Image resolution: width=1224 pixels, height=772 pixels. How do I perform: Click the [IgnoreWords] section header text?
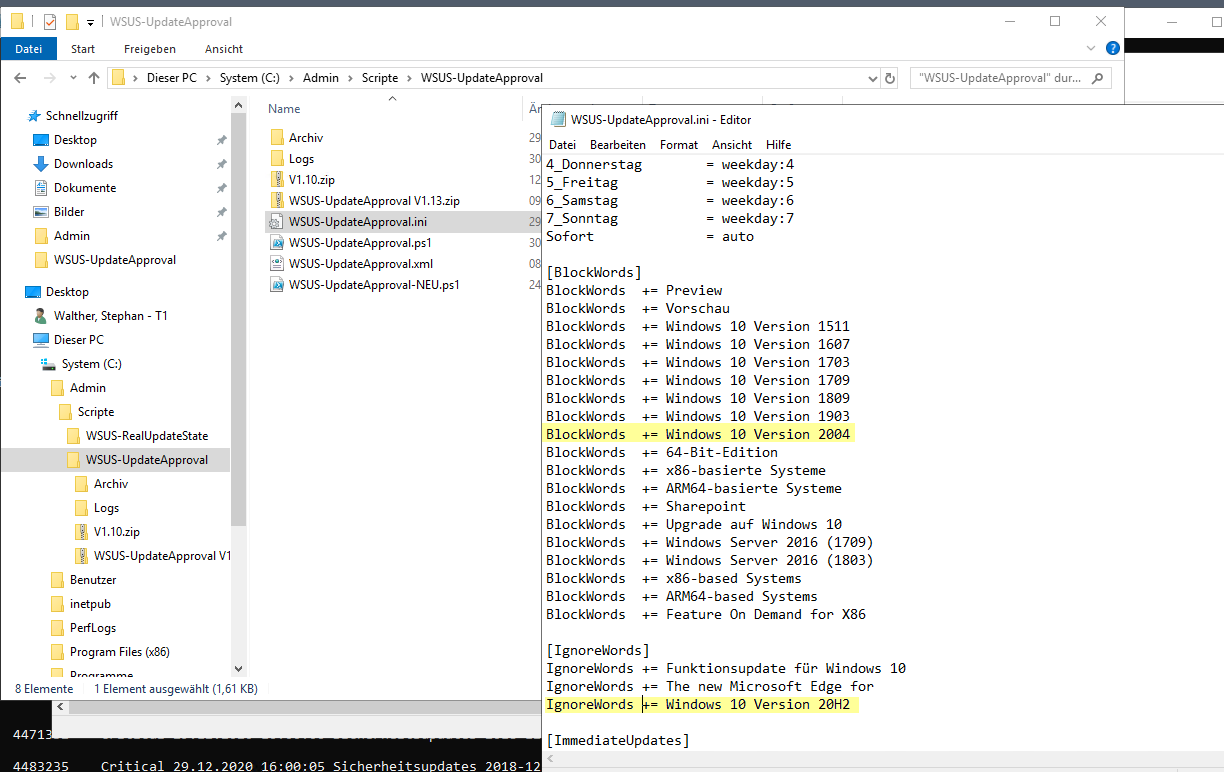click(598, 650)
